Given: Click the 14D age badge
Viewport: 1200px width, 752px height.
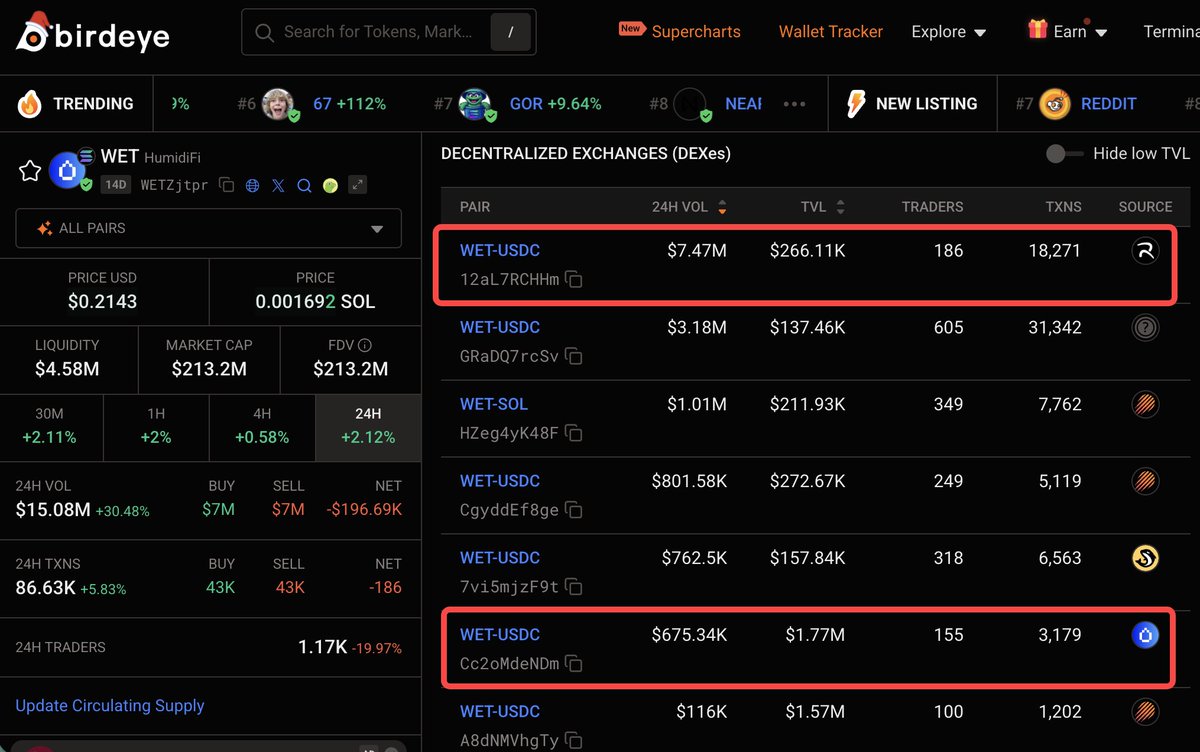Looking at the screenshot, I should point(117,185).
